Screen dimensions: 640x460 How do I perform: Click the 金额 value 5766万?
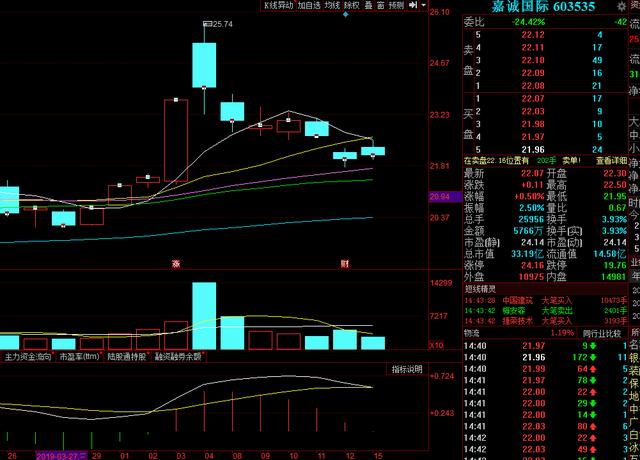click(528, 231)
